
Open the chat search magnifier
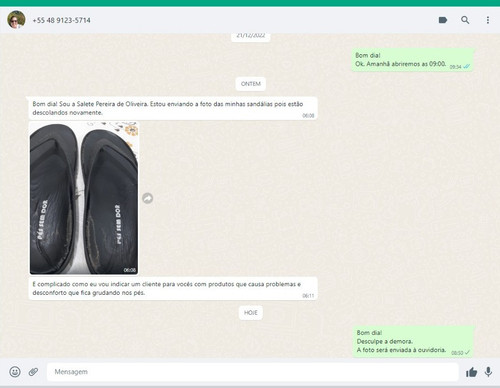tap(465, 20)
